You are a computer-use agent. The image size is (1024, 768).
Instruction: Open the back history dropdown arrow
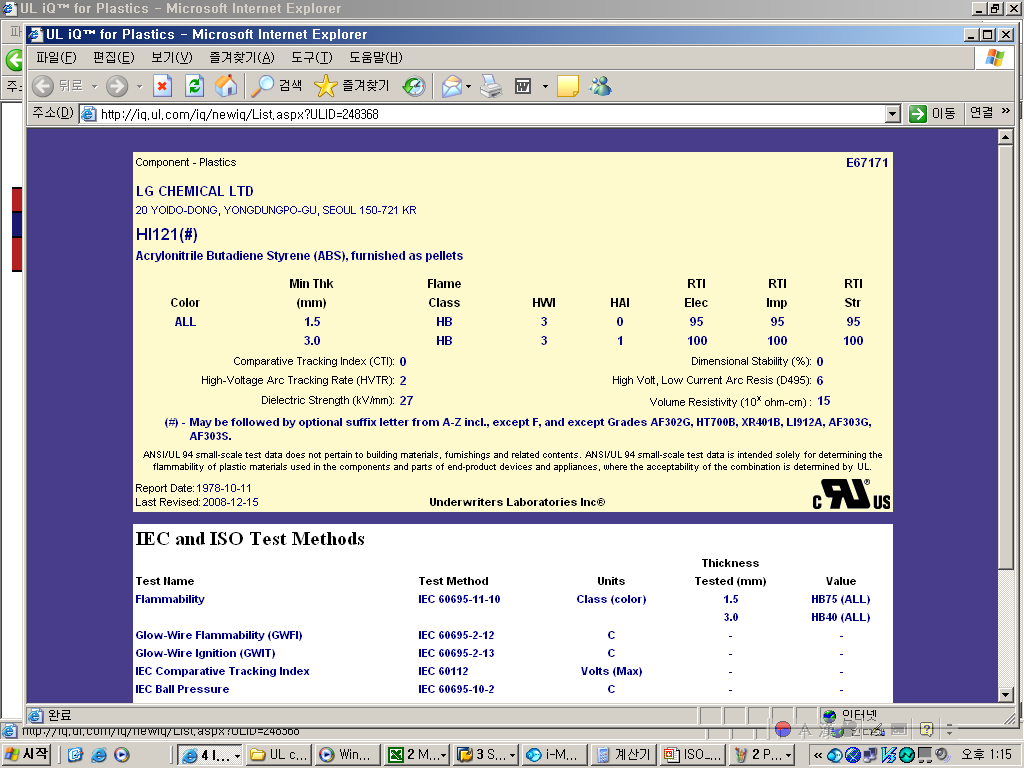pyautogui.click(x=94, y=86)
